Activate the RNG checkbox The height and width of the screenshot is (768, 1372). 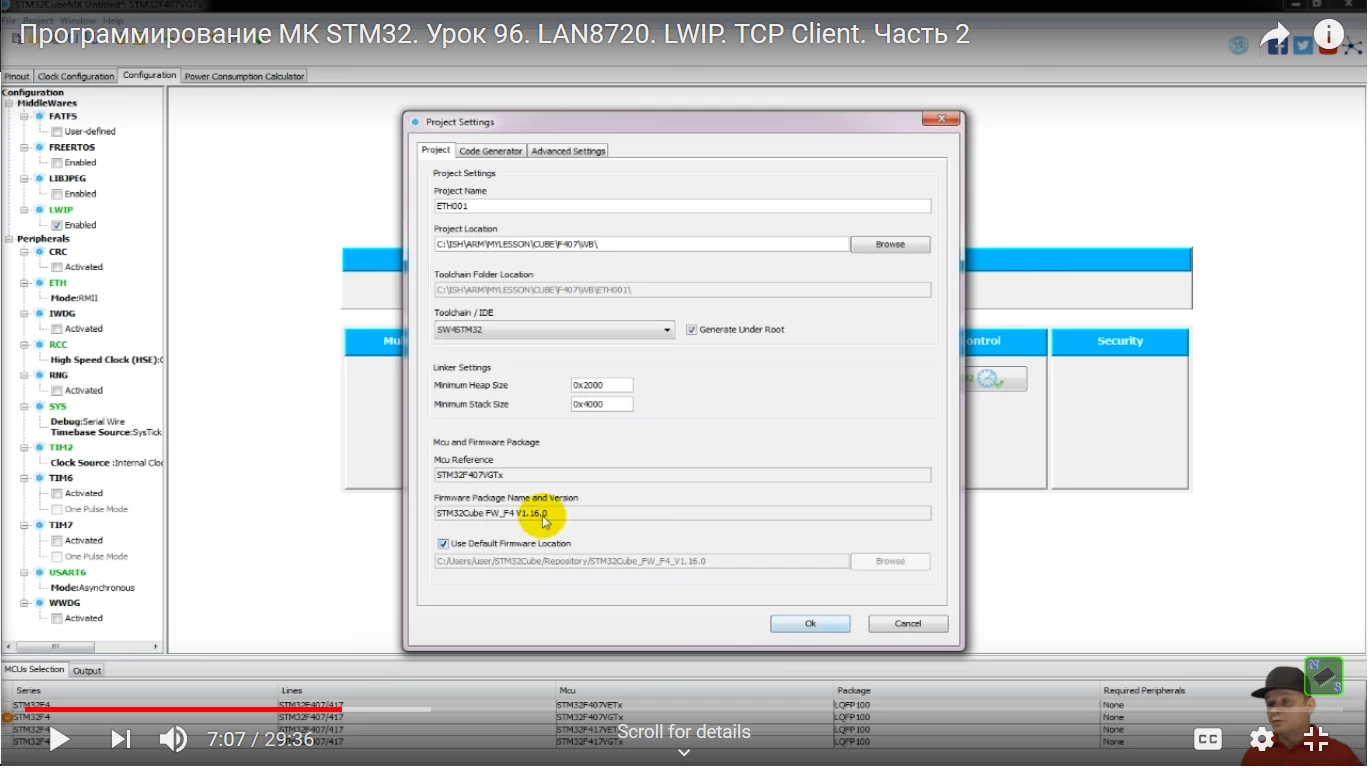tap(57, 391)
